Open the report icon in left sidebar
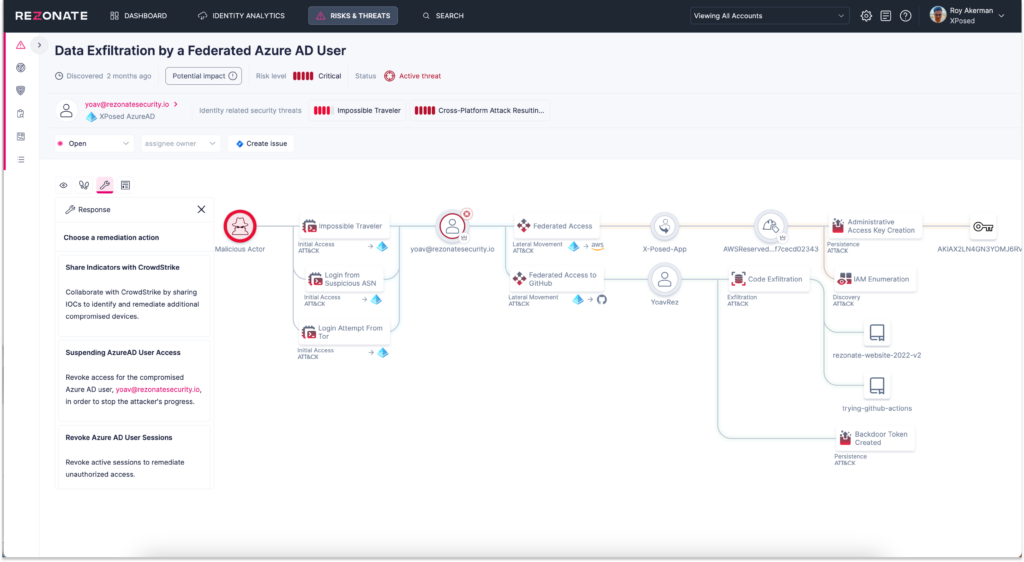1024x562 pixels. click(x=21, y=136)
